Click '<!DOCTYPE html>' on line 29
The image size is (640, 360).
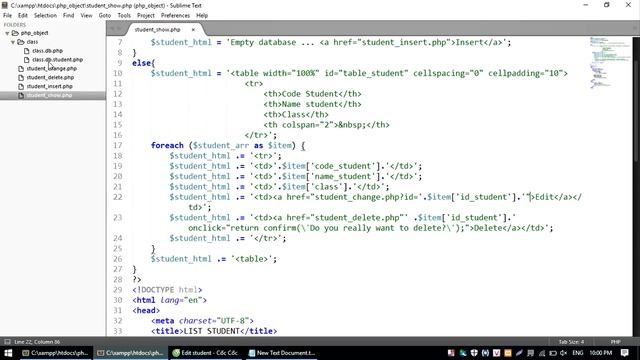click(x=167, y=290)
